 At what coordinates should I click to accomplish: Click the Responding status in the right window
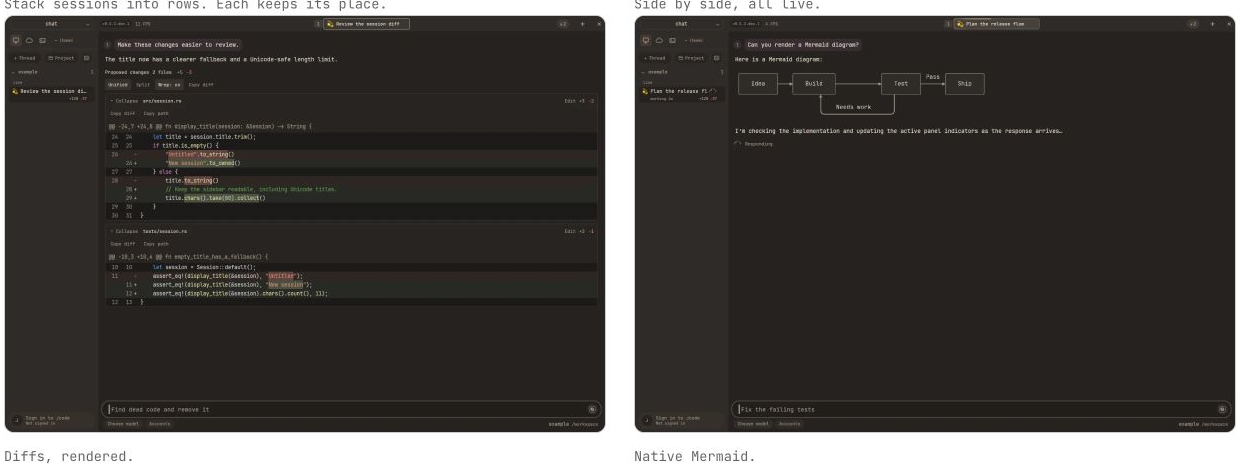pos(756,144)
